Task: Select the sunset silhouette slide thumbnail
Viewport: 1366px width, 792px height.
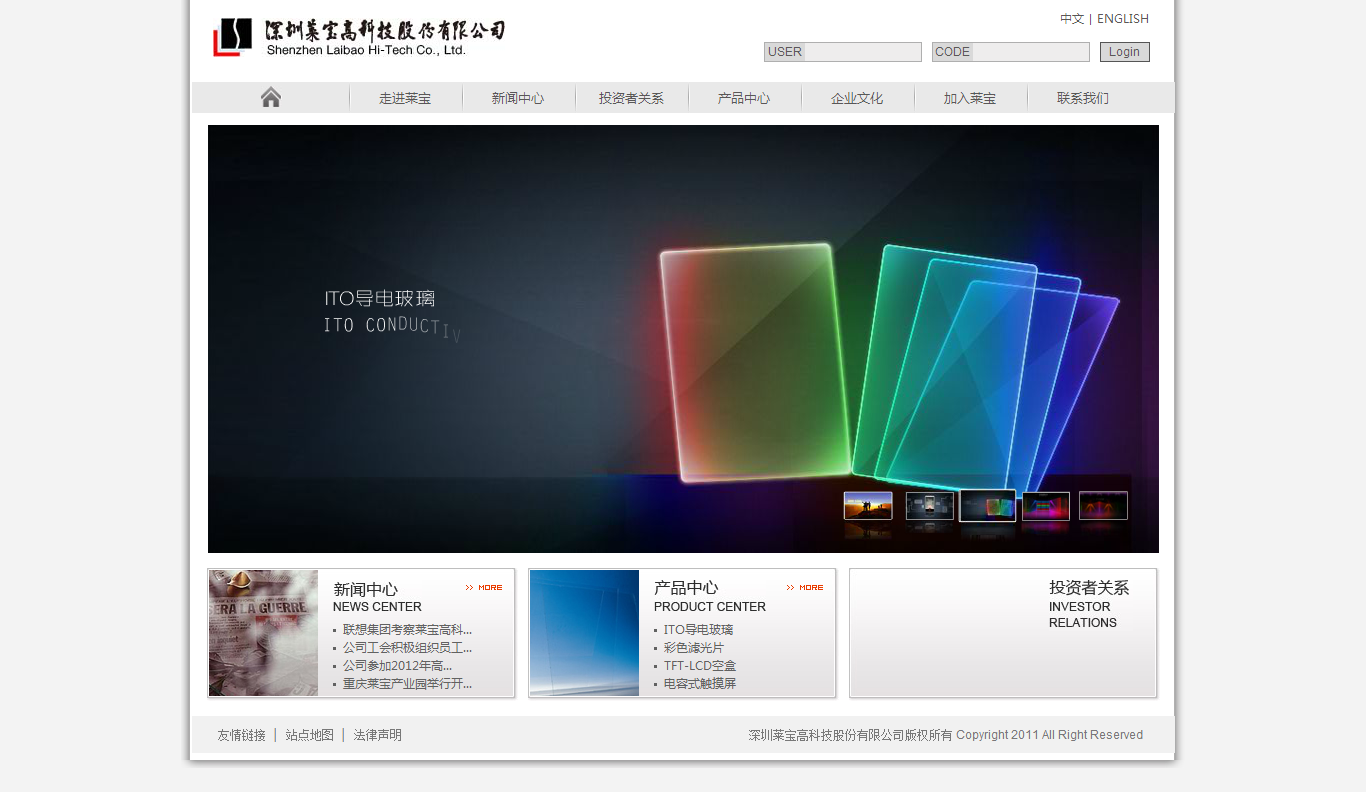Action: click(868, 505)
